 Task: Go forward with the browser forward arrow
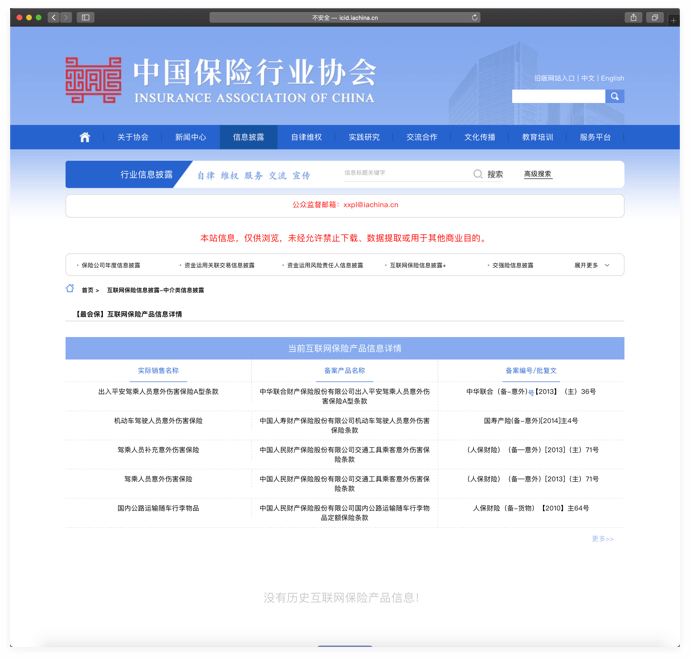click(66, 18)
